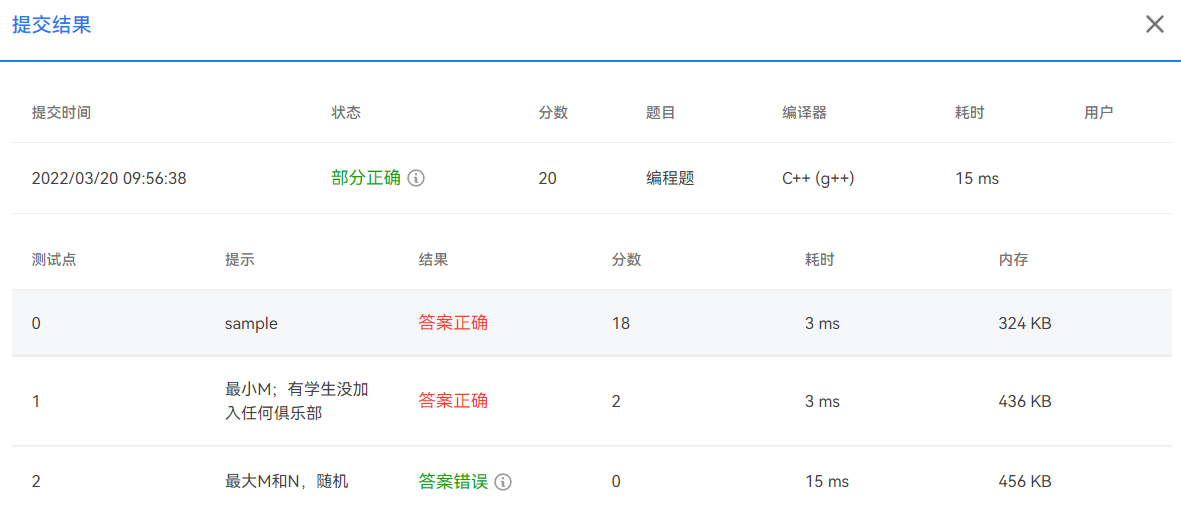Click 3 ms time in the sample row
Viewport: 1181px width, 510px height.
[822, 323]
